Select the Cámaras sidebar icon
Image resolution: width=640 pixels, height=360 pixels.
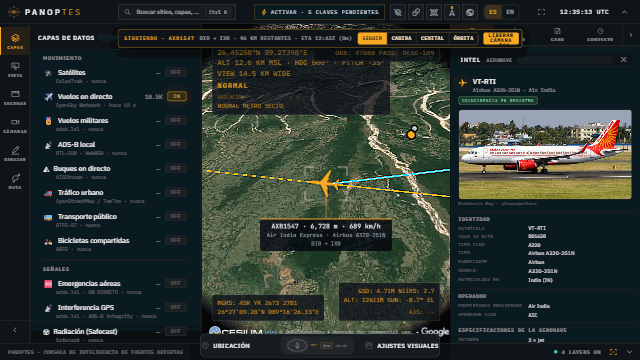click(x=15, y=125)
